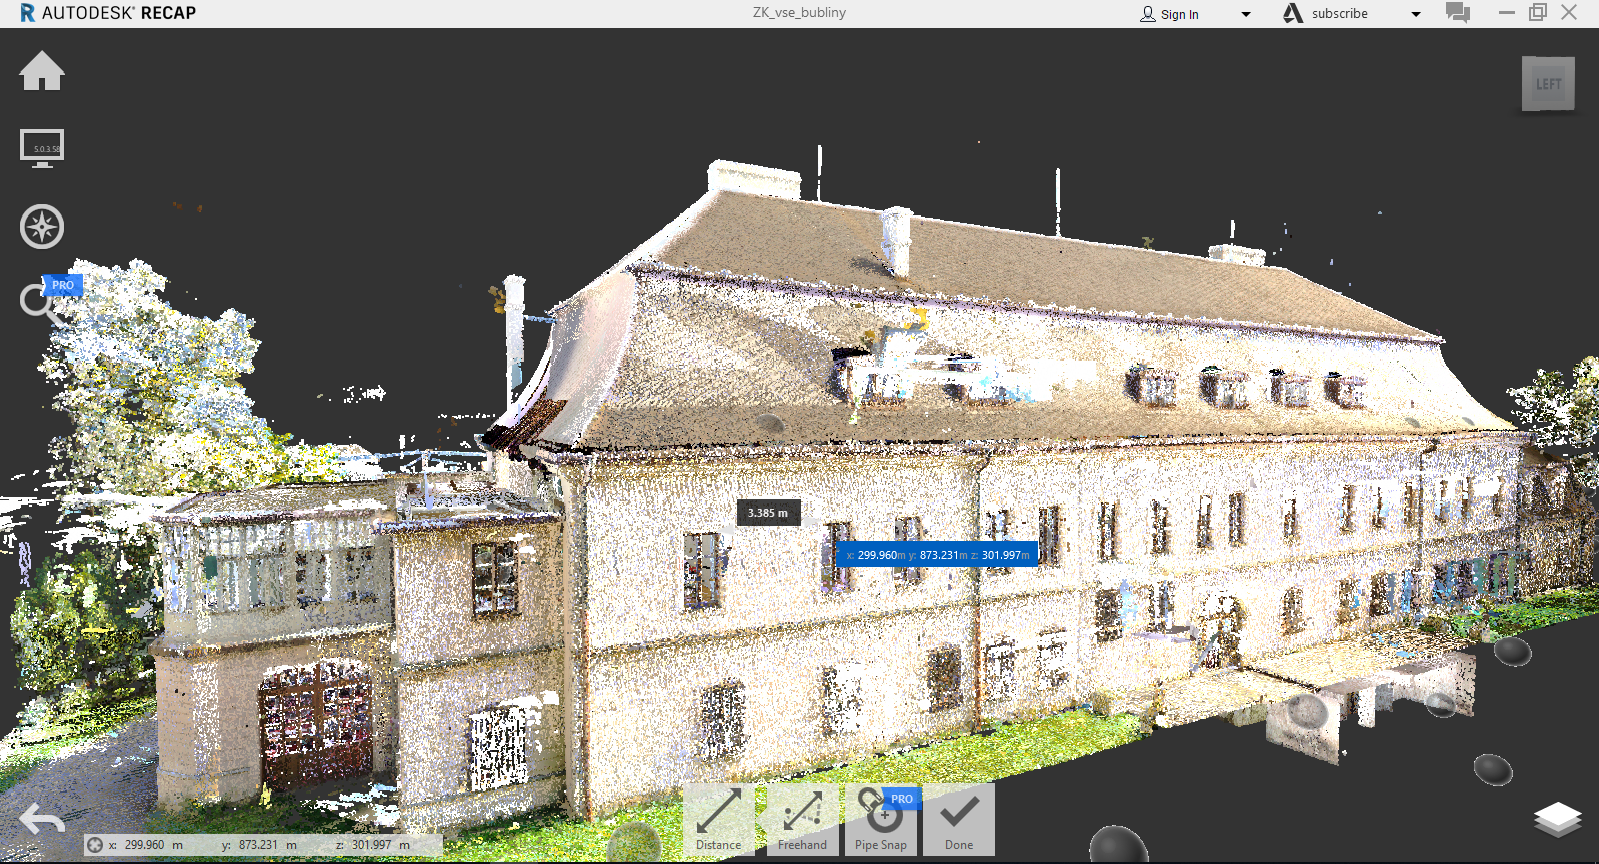Click the z coordinate field 301.997

pos(373,845)
